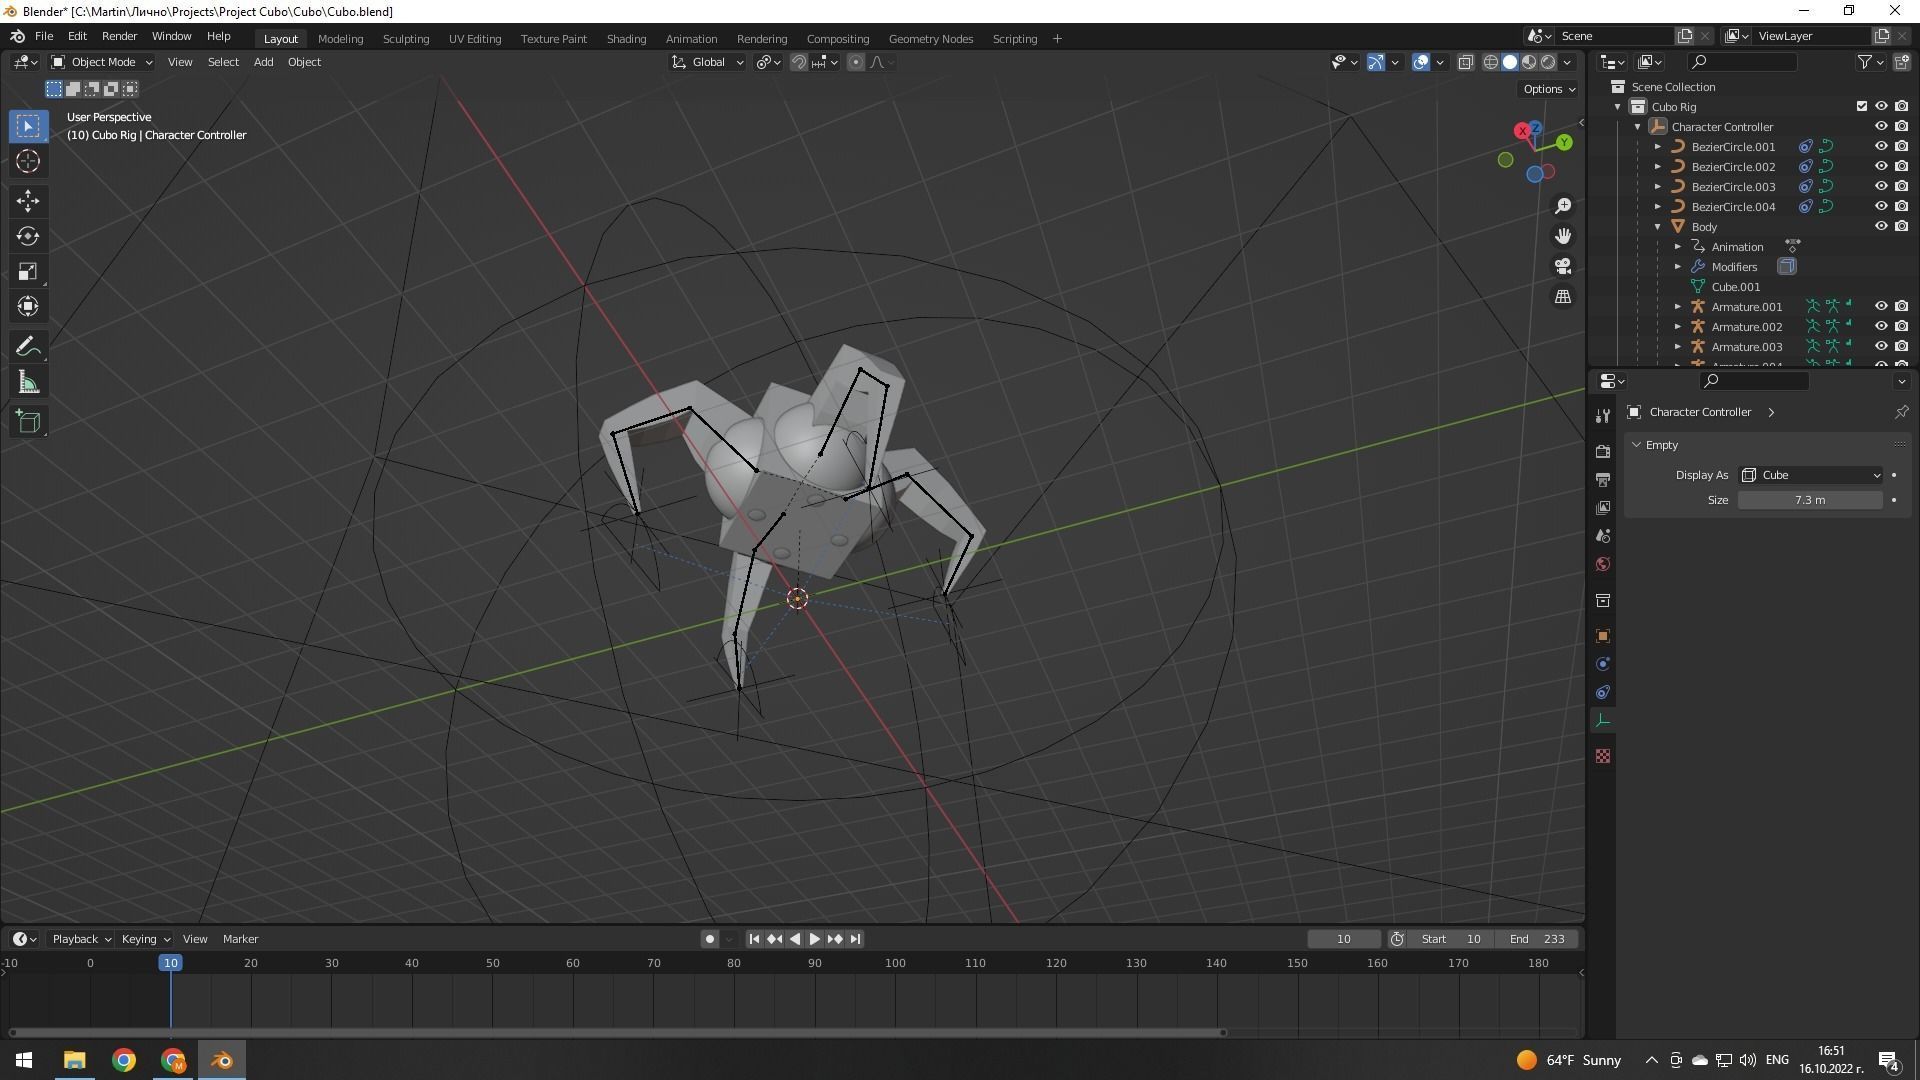
Task: Open the timeline Marker menu
Action: [x=240, y=939]
